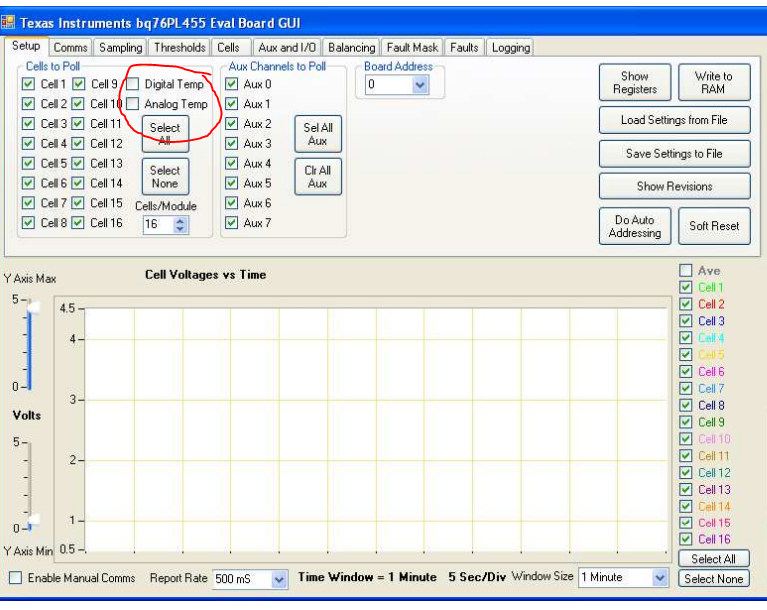Click Show Revisions button

675,186
